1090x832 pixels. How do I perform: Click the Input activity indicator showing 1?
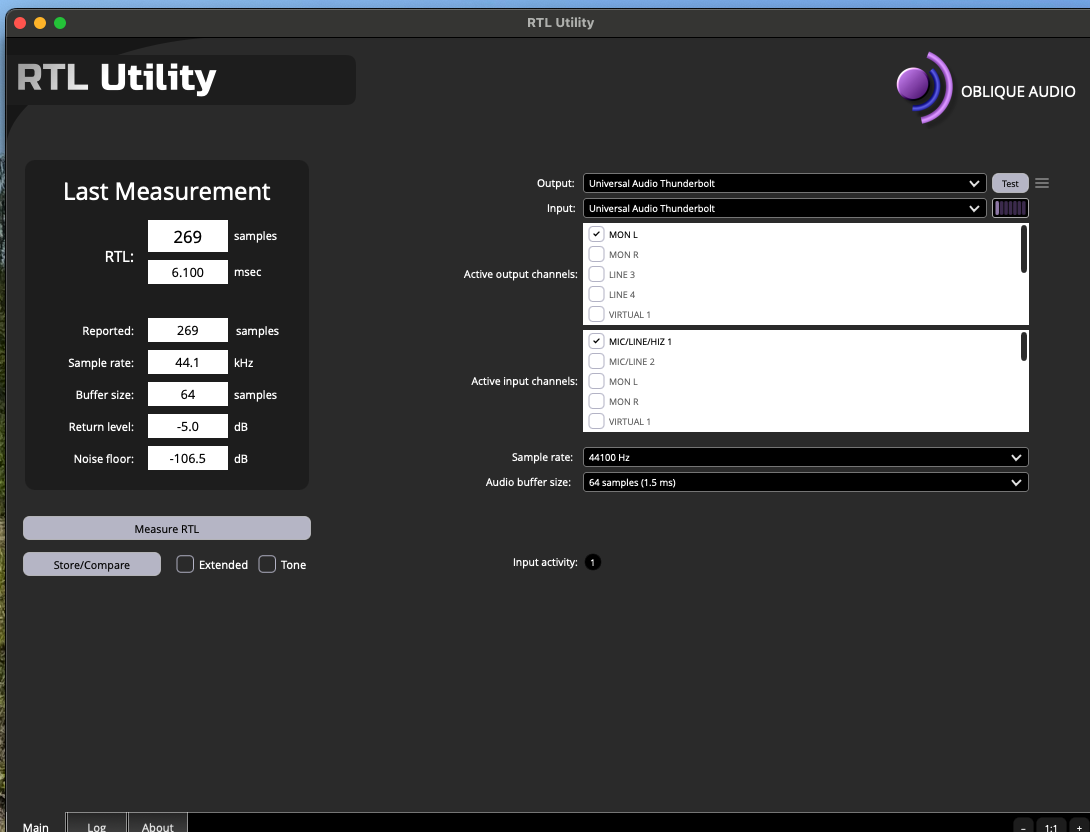pos(592,562)
